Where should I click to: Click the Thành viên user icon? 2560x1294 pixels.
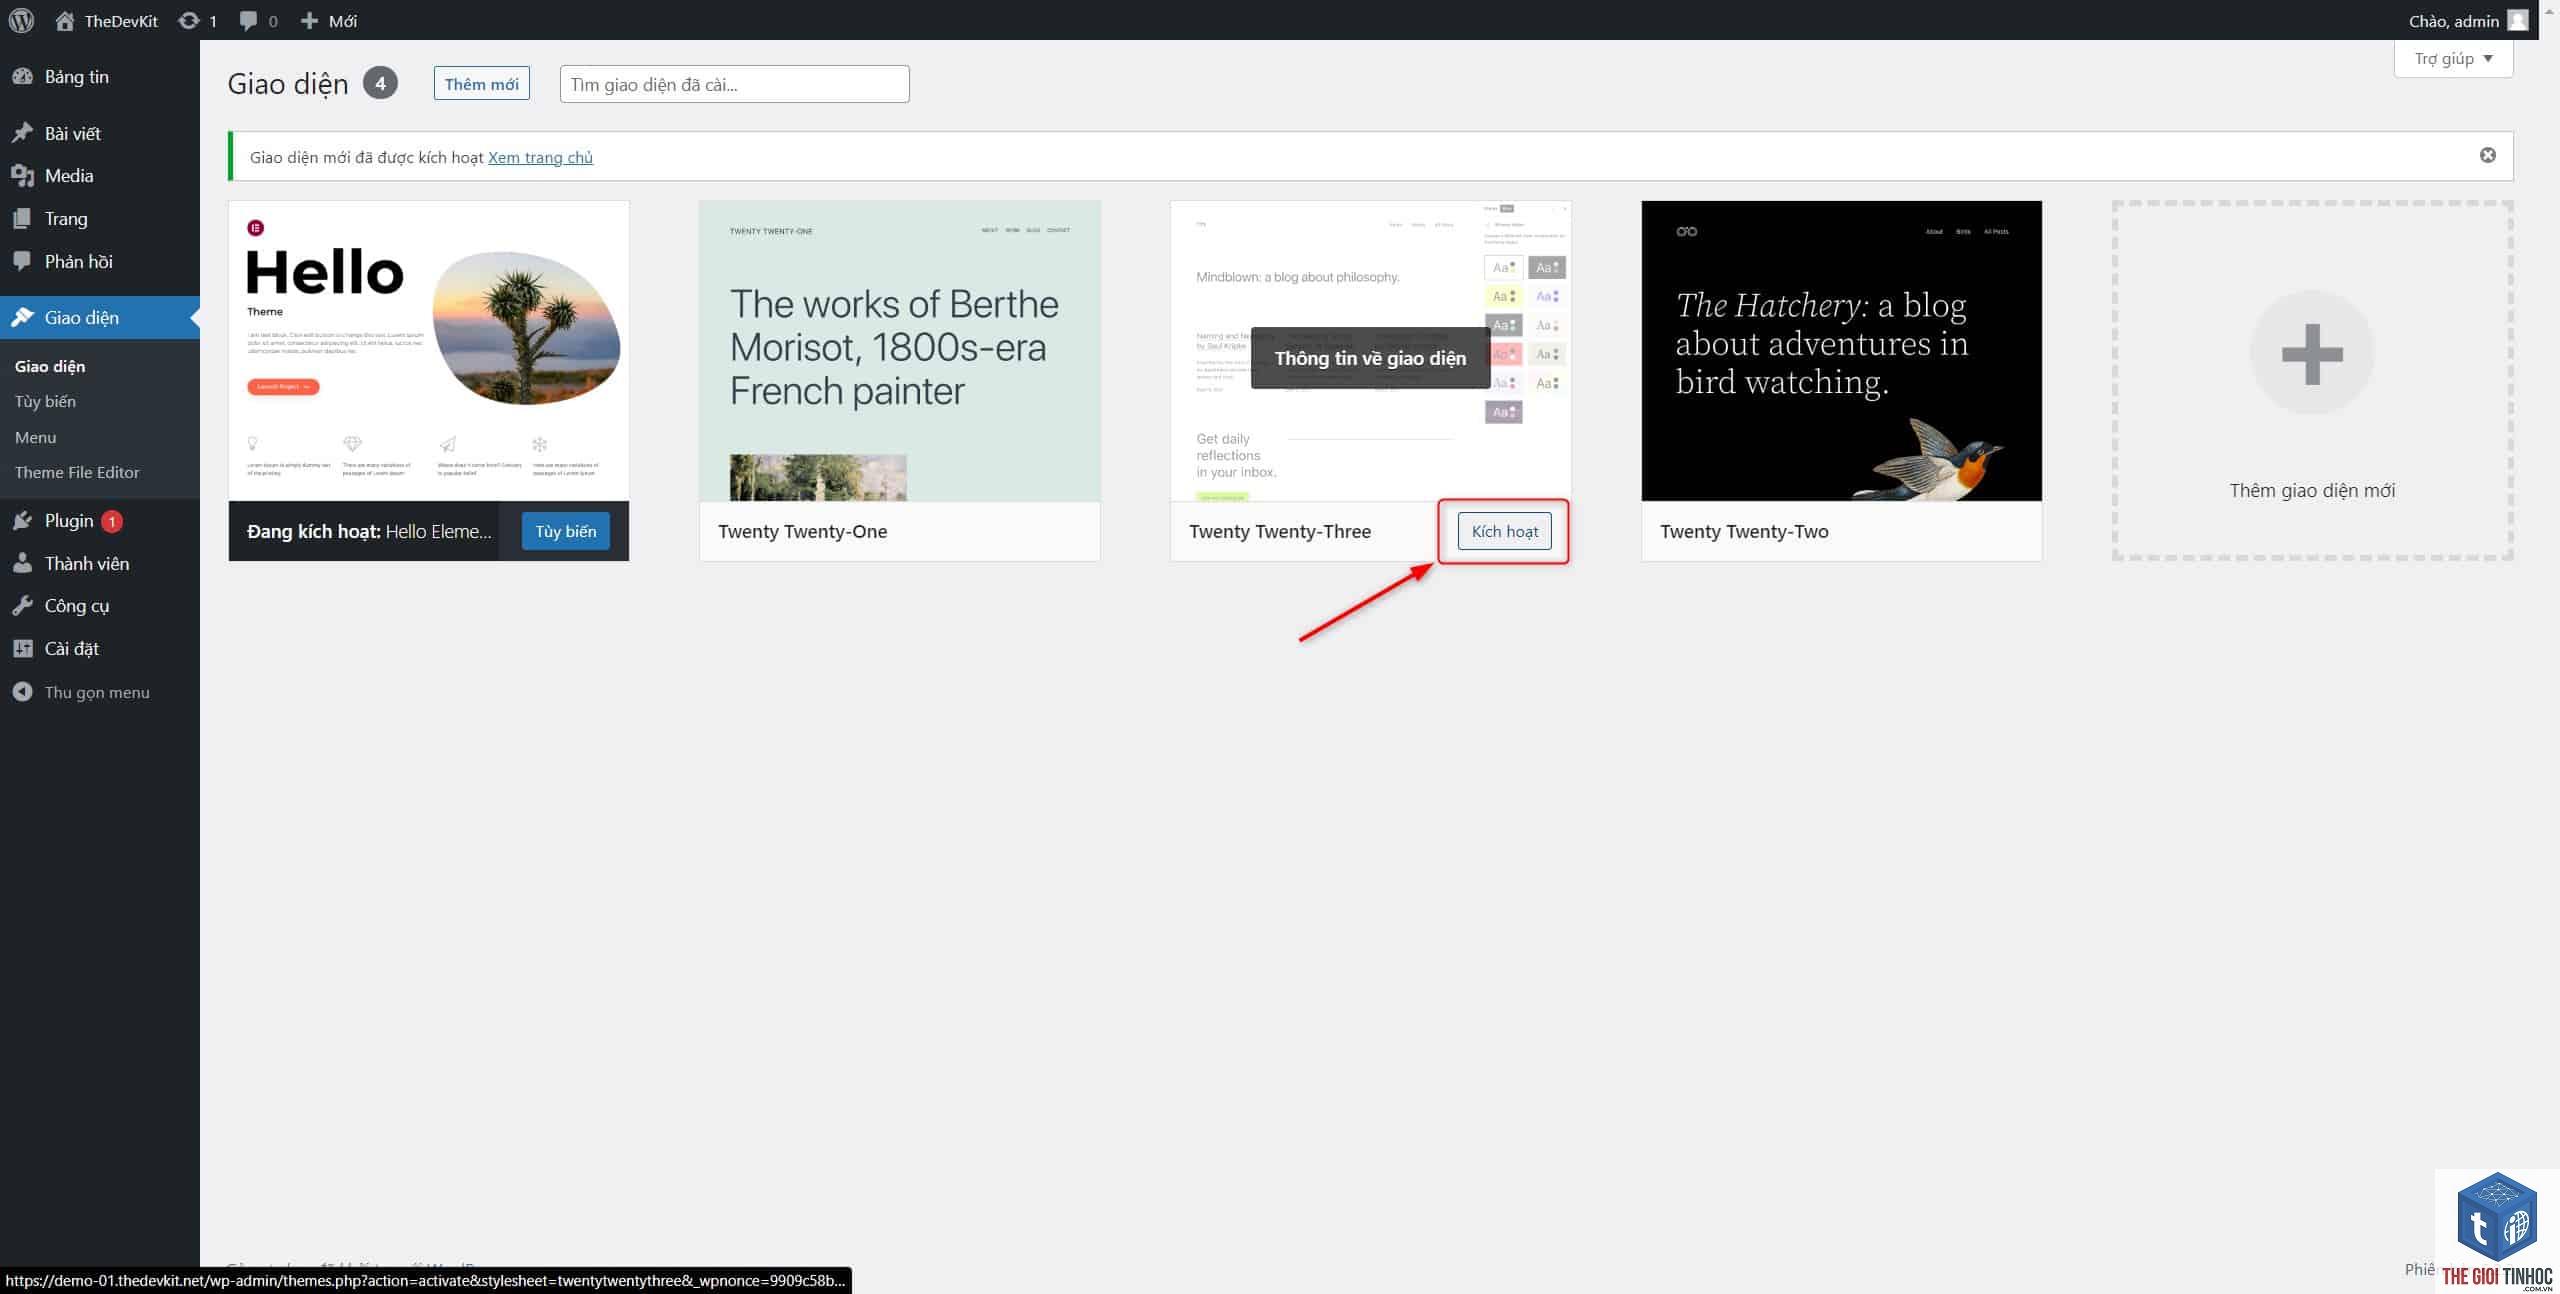[22, 563]
